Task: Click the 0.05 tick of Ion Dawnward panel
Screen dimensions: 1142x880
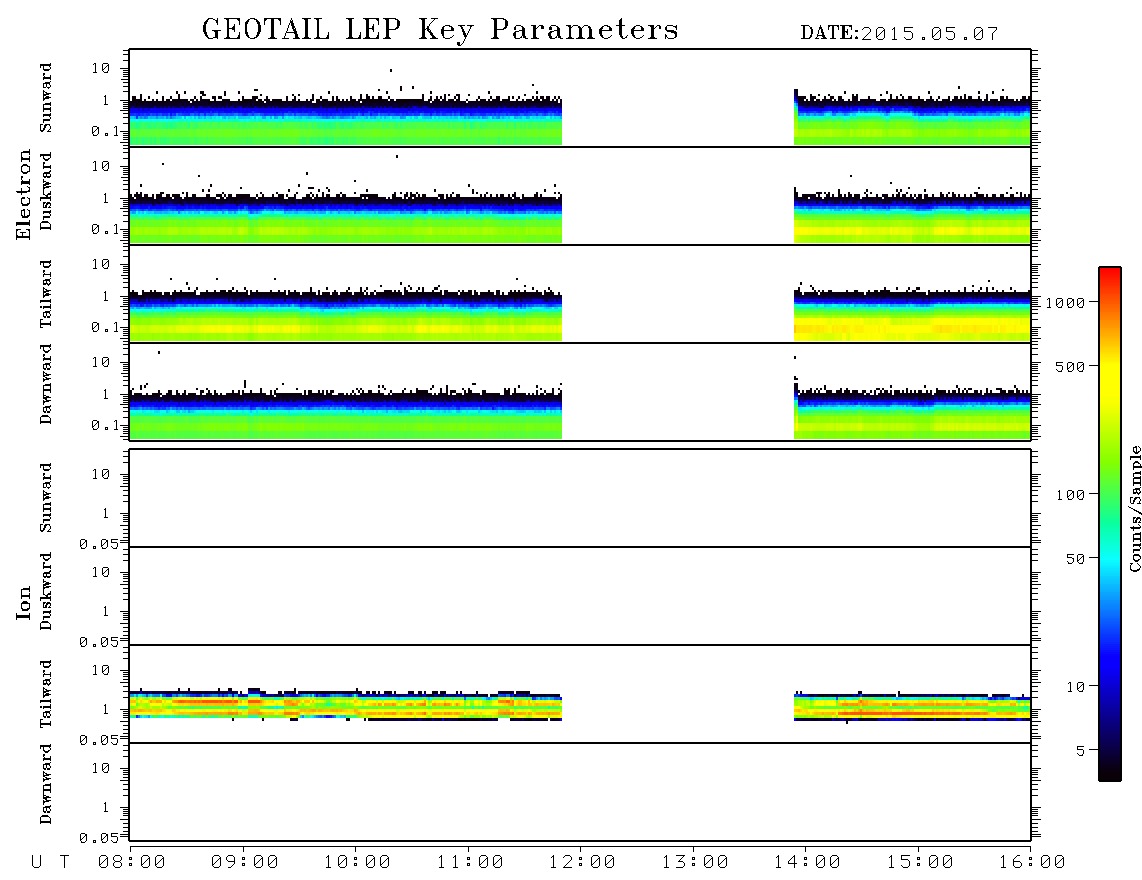Action: [98, 838]
